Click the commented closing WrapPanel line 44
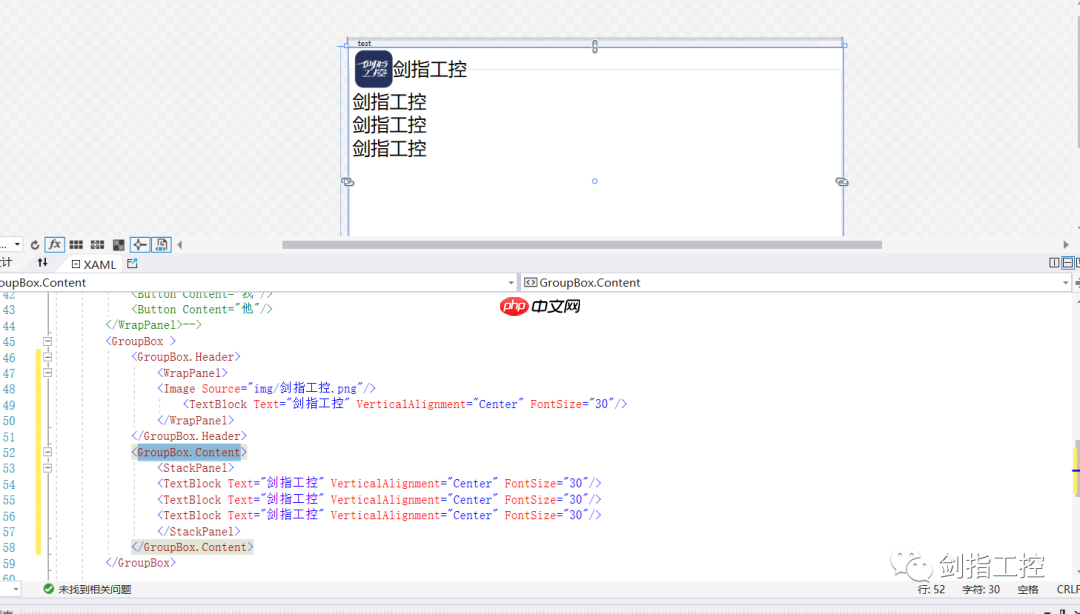Image resolution: width=1080 pixels, height=614 pixels. pyautogui.click(x=154, y=325)
